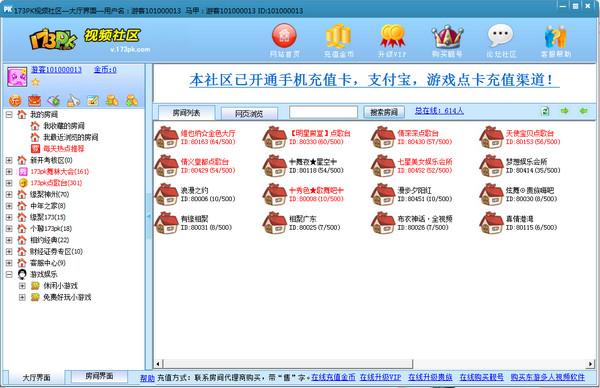Open the speech bubble forum icon

[501, 36]
